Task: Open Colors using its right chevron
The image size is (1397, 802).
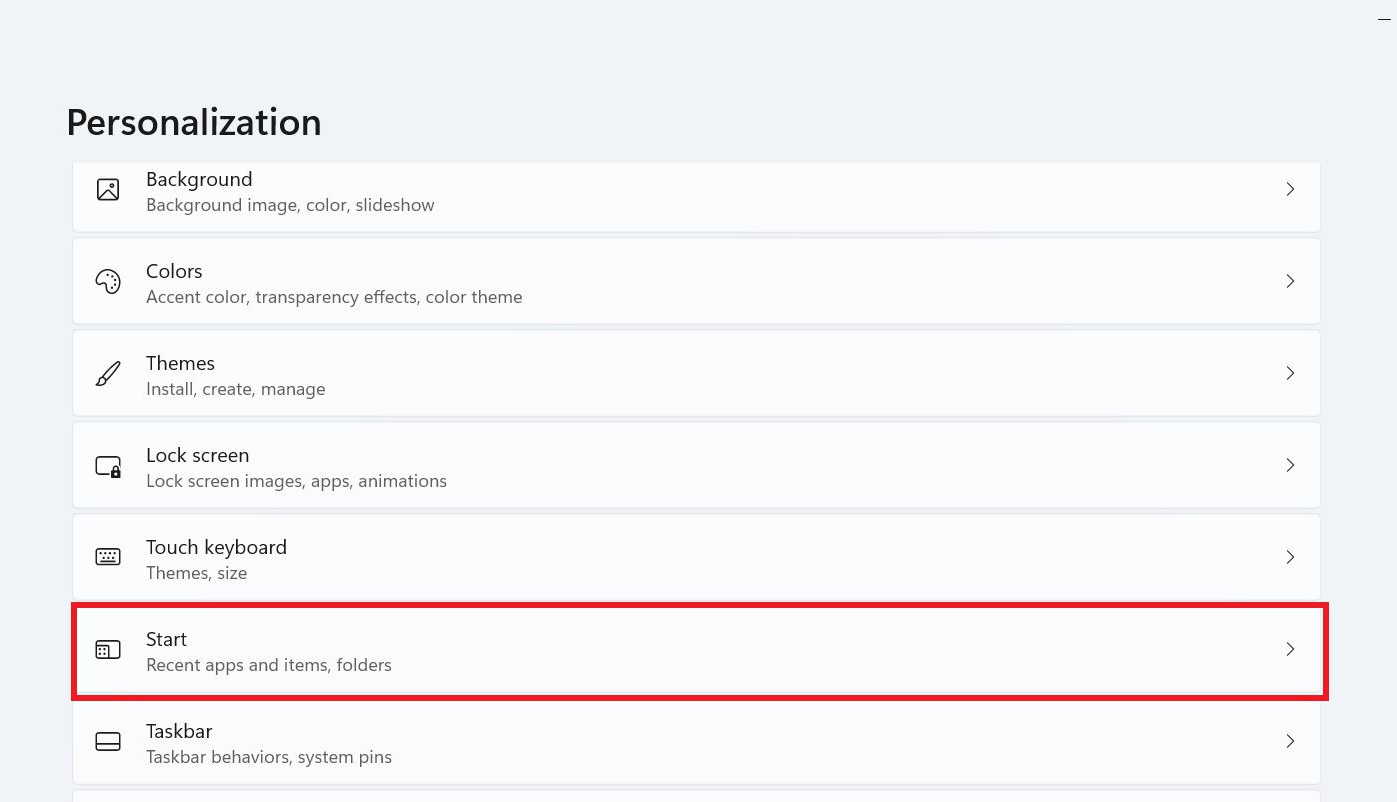Action: coord(1290,281)
